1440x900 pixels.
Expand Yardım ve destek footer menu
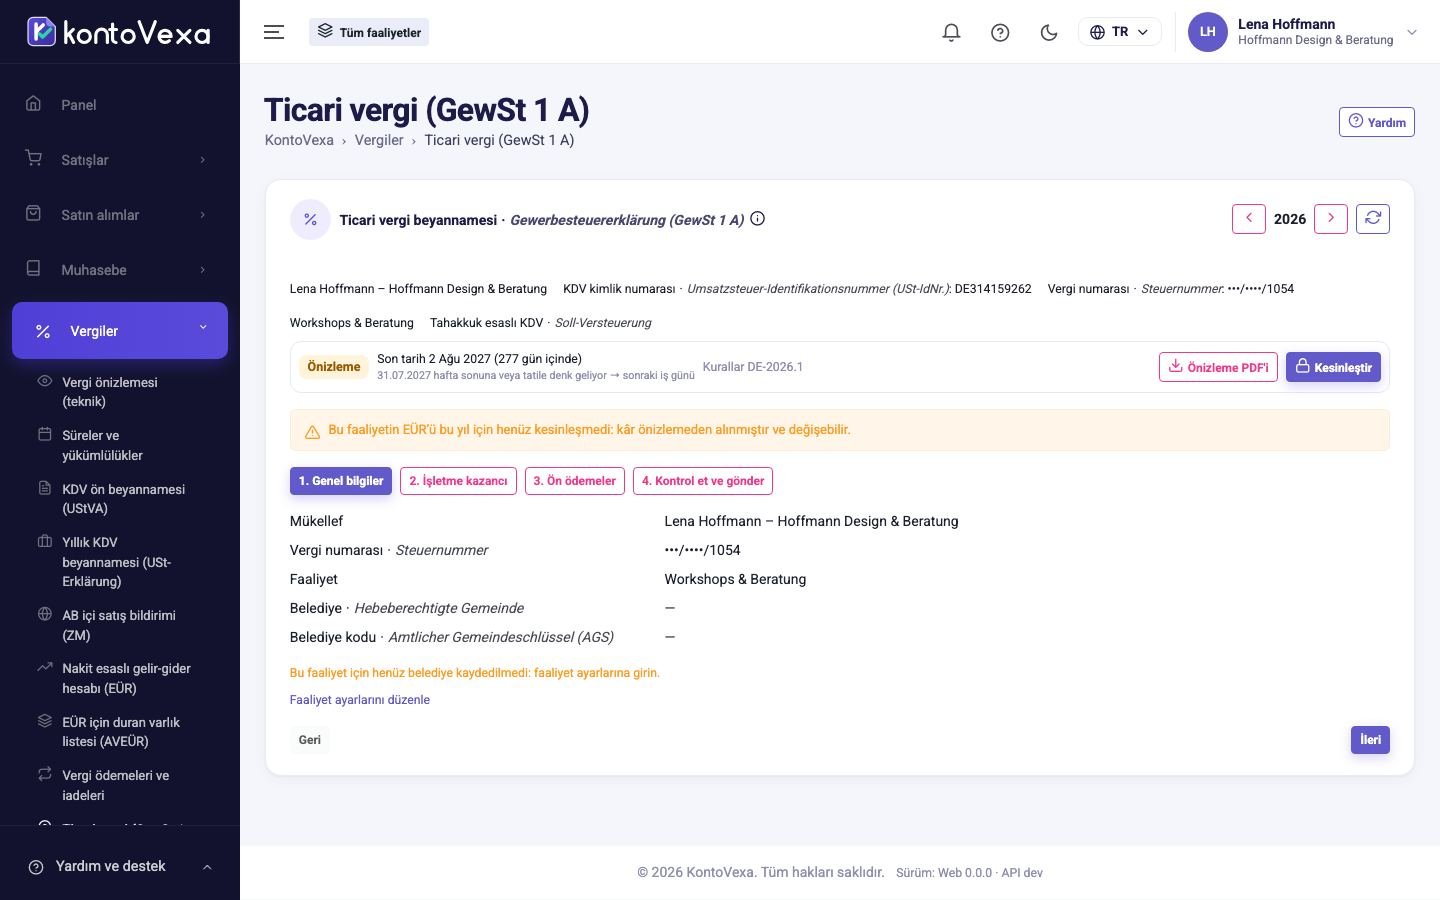coord(120,866)
